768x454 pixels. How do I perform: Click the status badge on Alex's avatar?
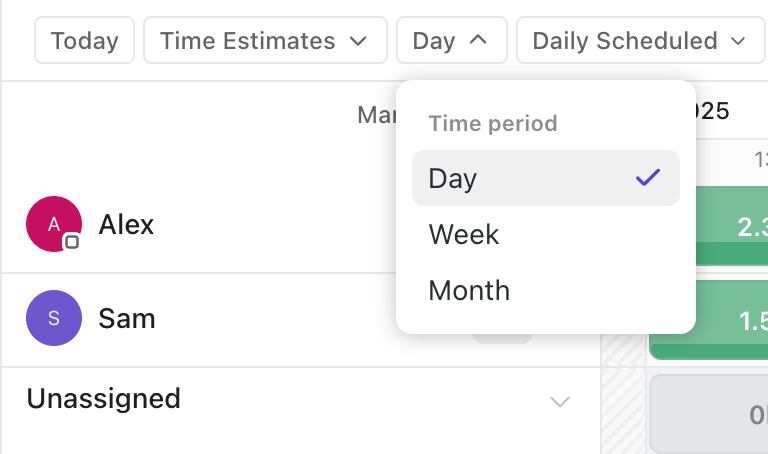72,242
